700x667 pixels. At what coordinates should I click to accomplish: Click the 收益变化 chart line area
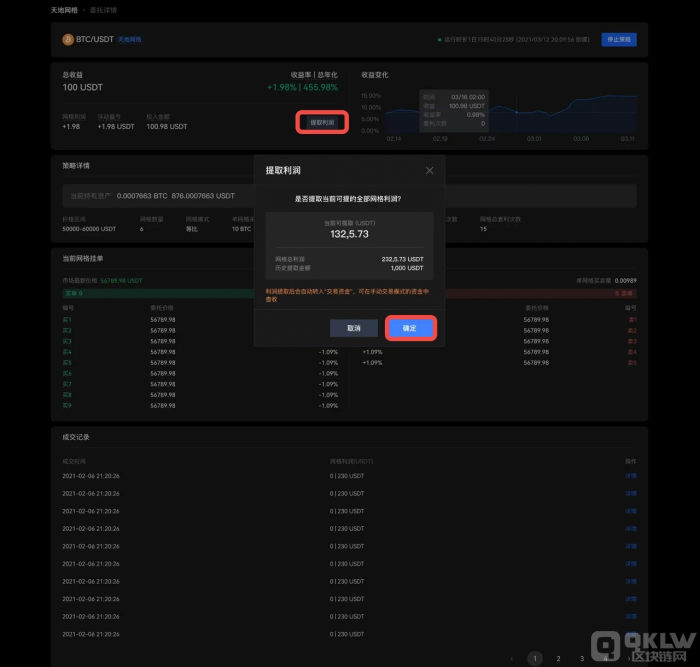click(560, 110)
